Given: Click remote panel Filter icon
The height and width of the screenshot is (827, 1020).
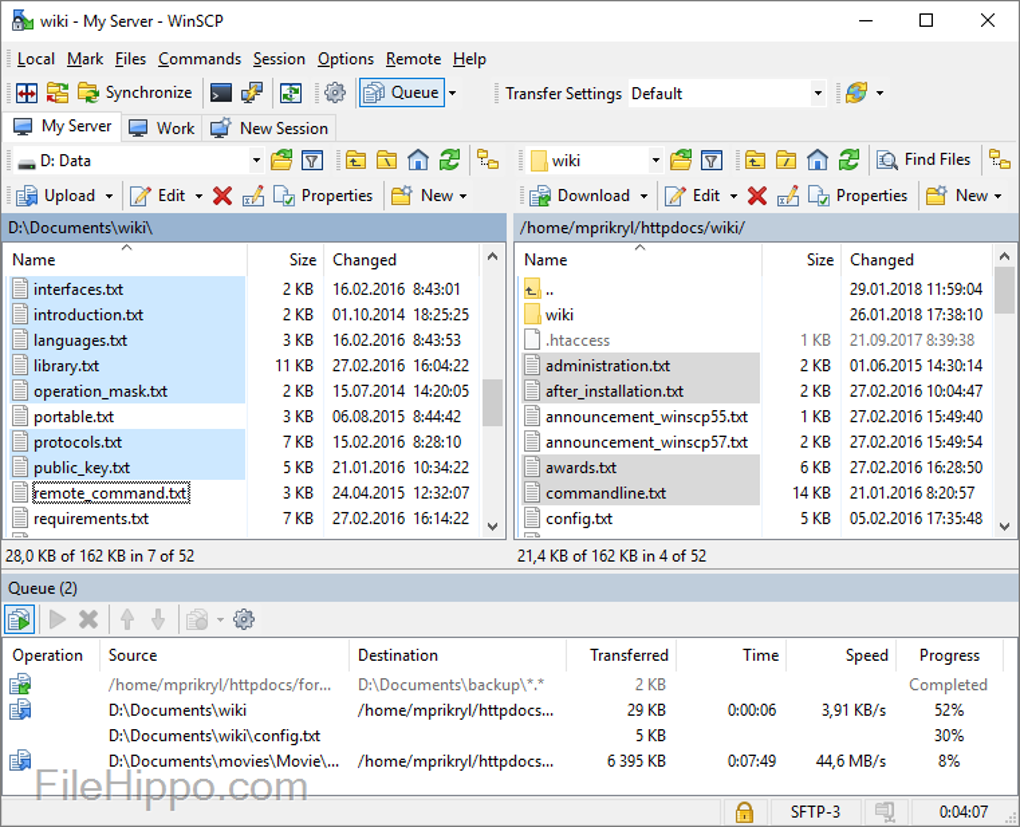Looking at the screenshot, I should [x=712, y=160].
